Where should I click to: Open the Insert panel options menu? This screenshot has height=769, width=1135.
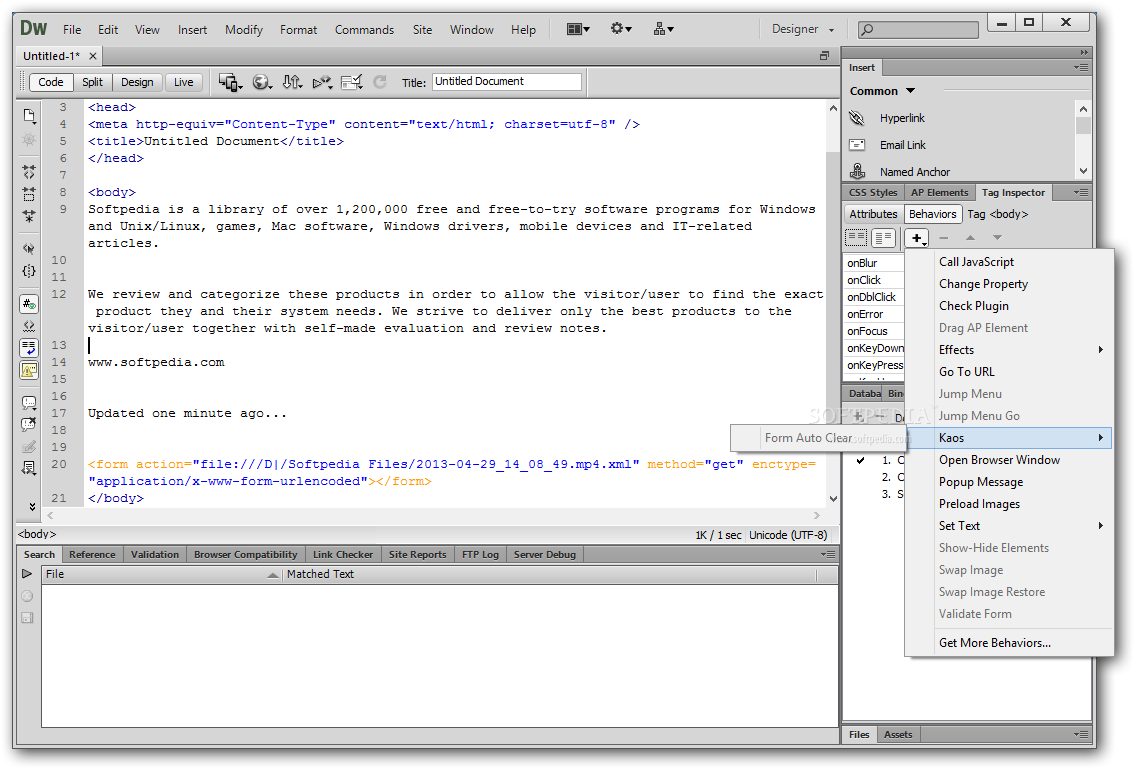tap(1081, 67)
